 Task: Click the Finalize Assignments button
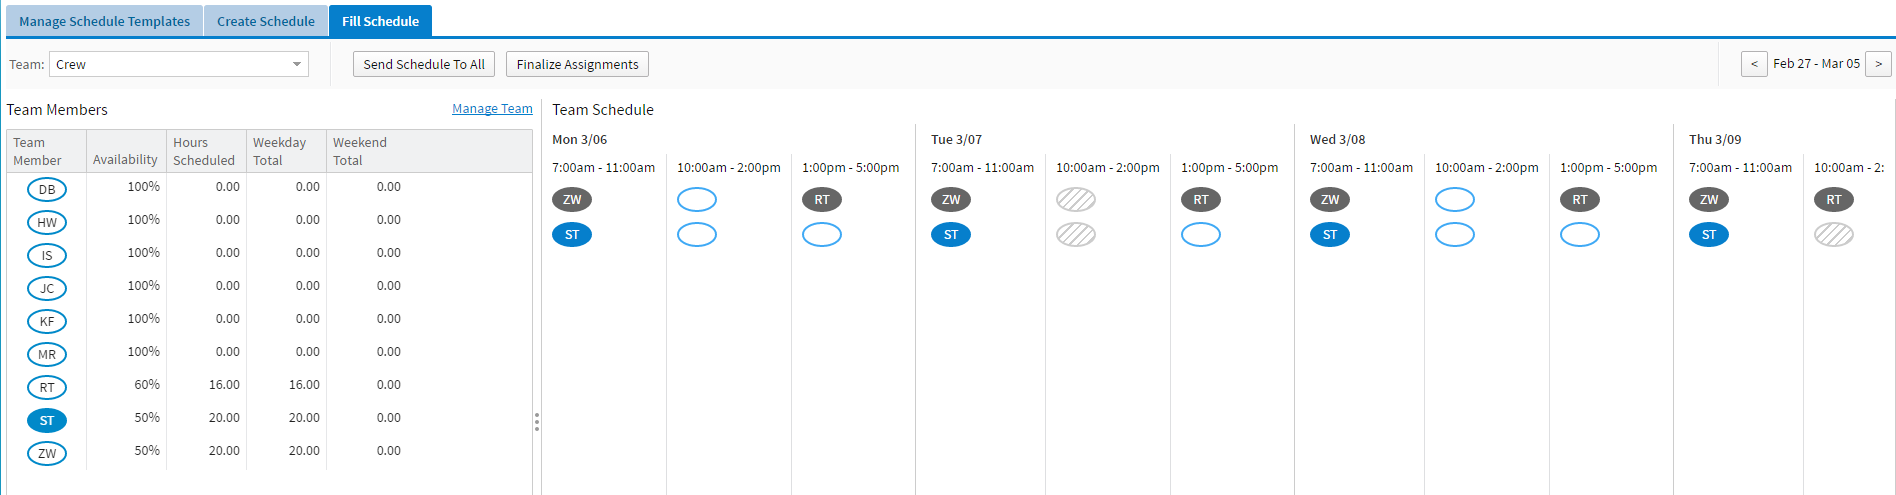click(577, 64)
